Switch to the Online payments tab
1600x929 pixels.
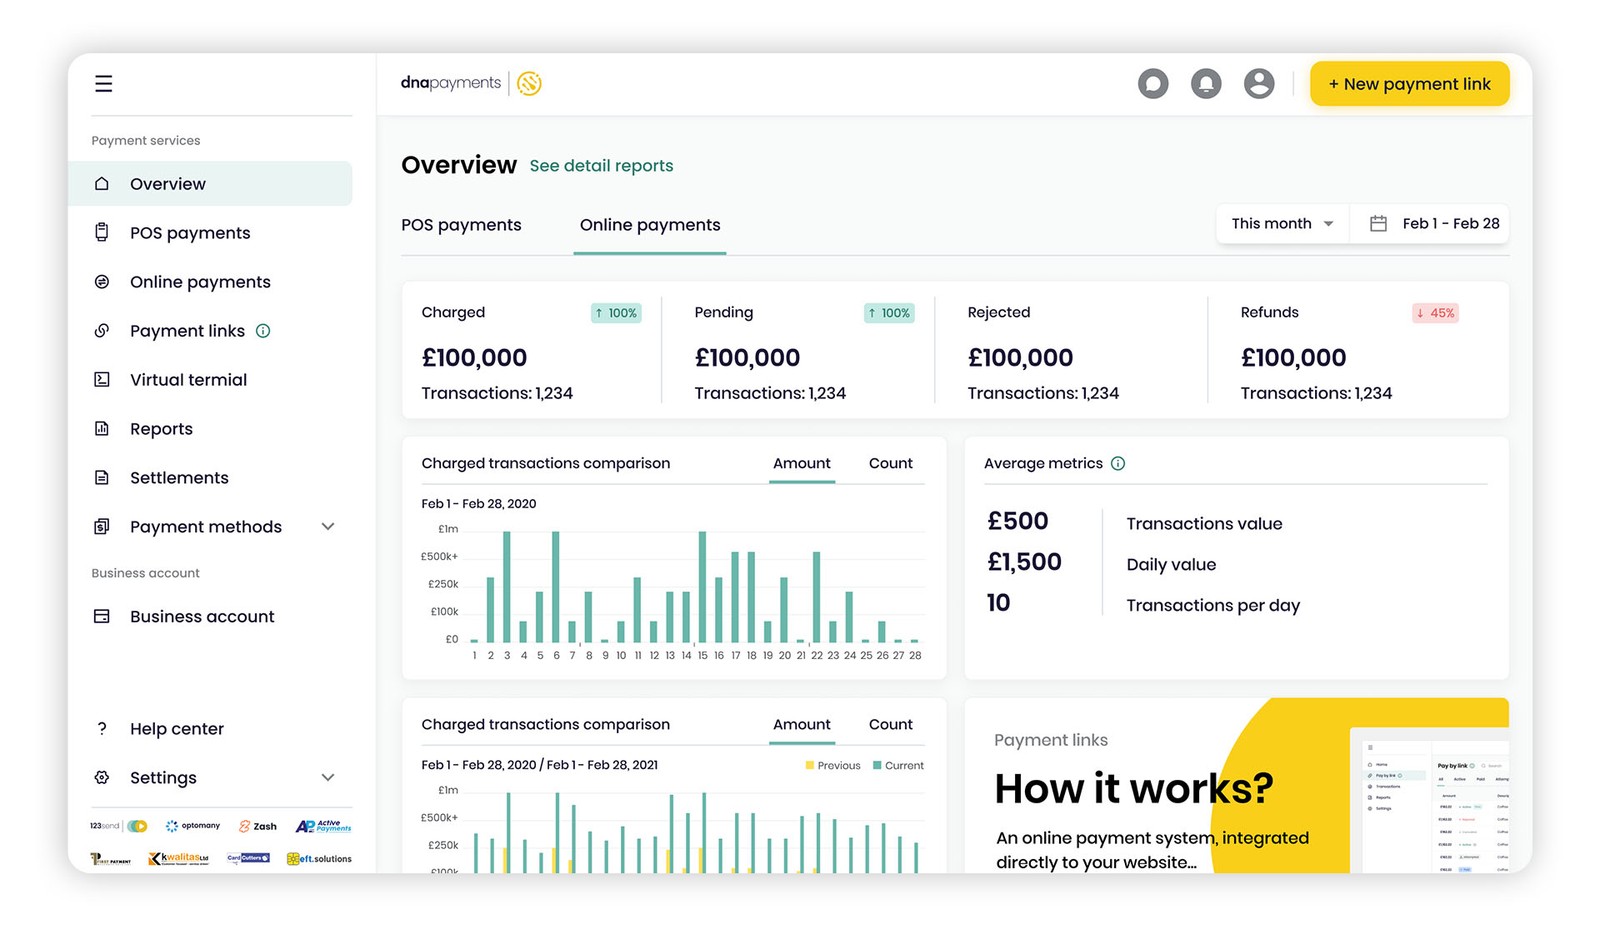point(650,225)
